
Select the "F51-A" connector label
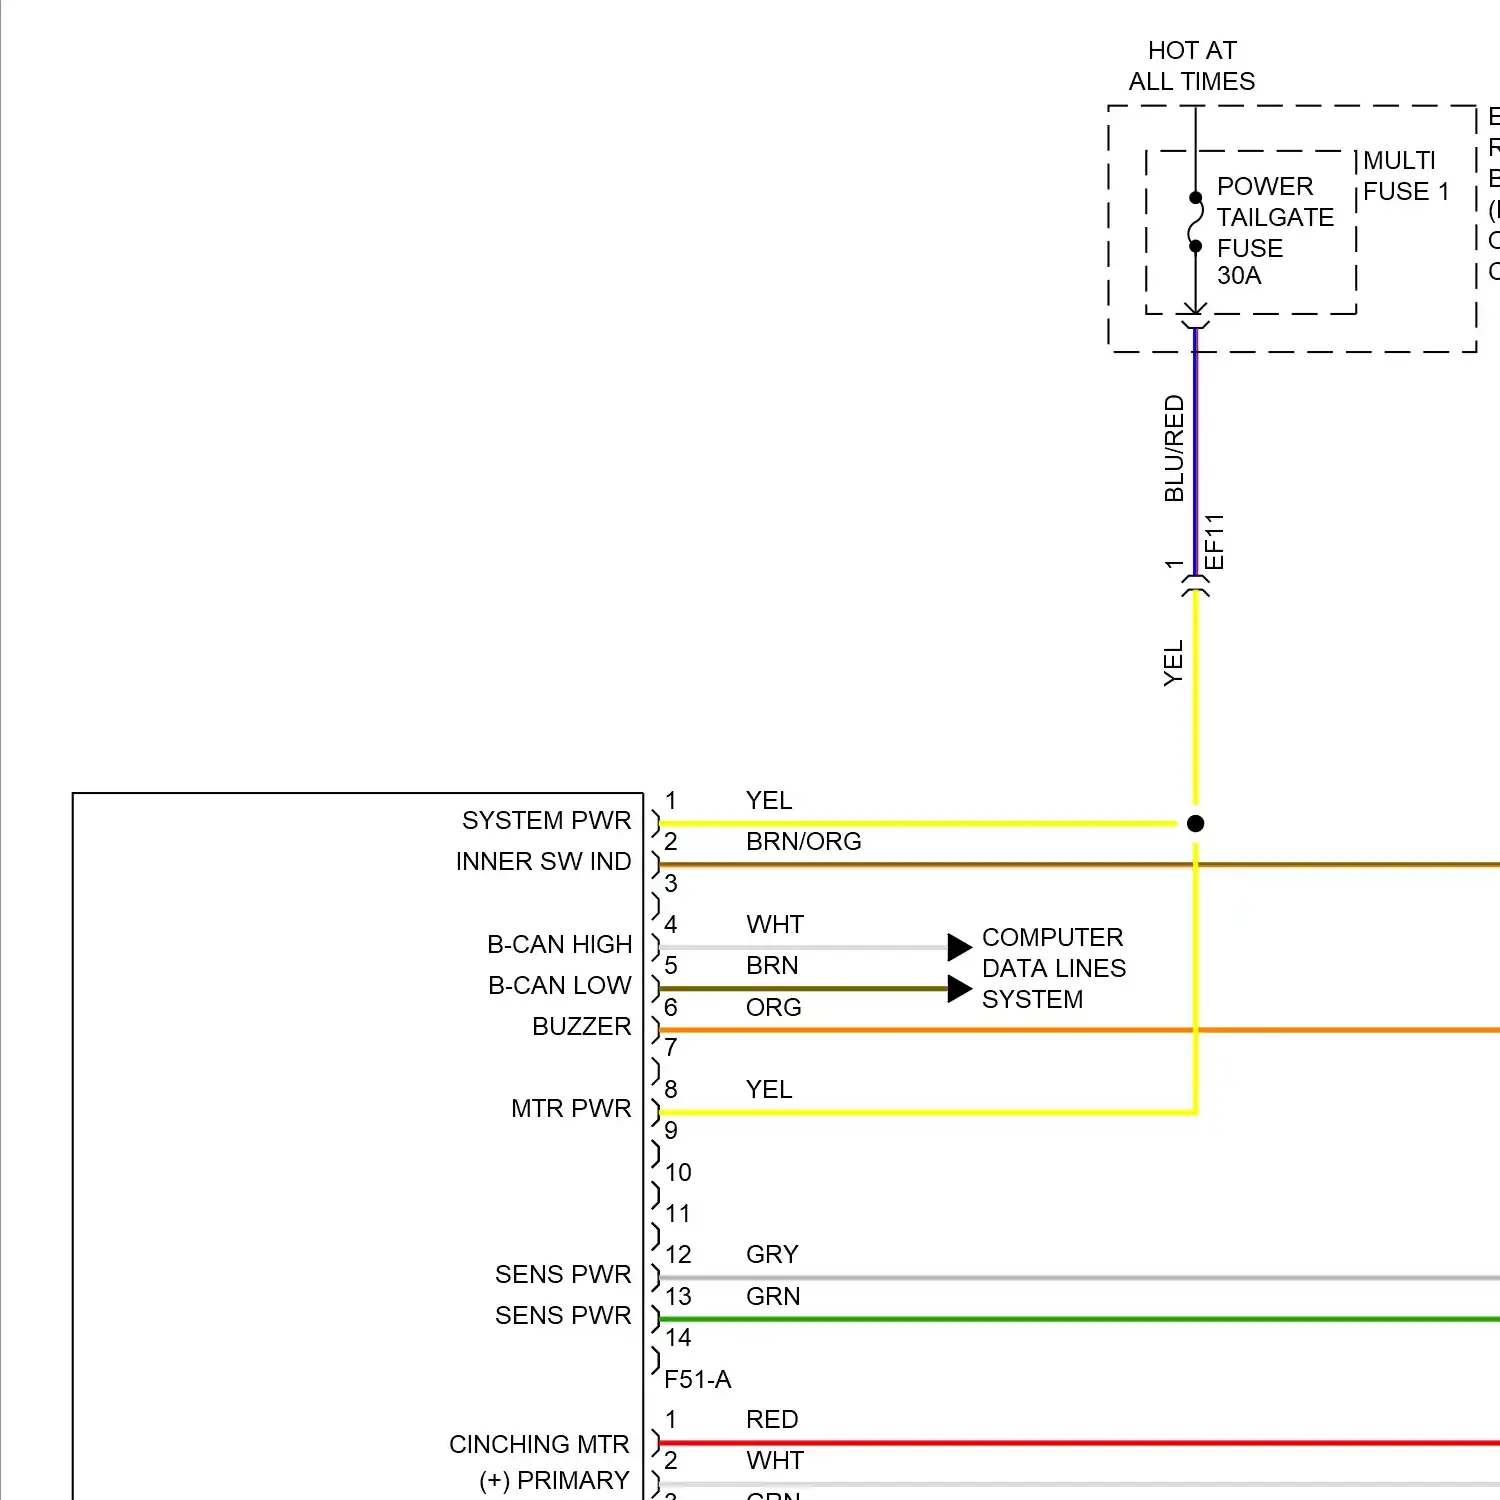pyautogui.click(x=698, y=1380)
